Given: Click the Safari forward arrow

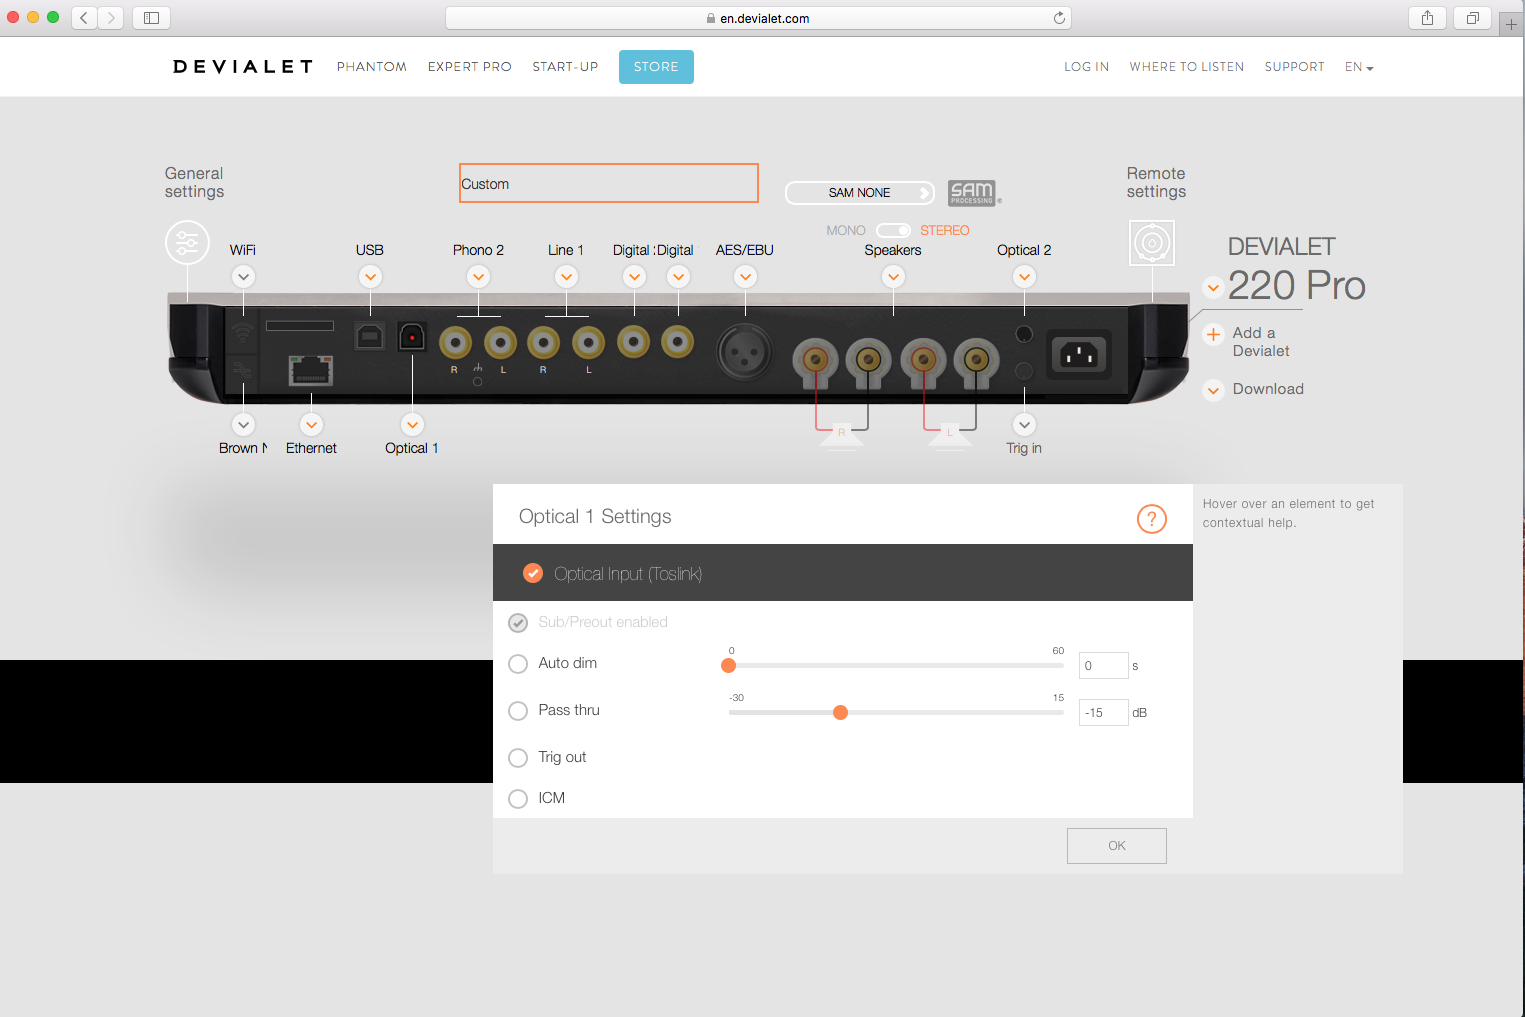Looking at the screenshot, I should point(111,18).
